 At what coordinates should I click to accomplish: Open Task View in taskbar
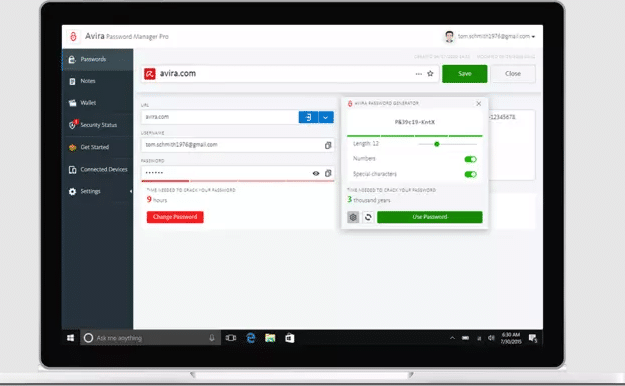pos(231,338)
